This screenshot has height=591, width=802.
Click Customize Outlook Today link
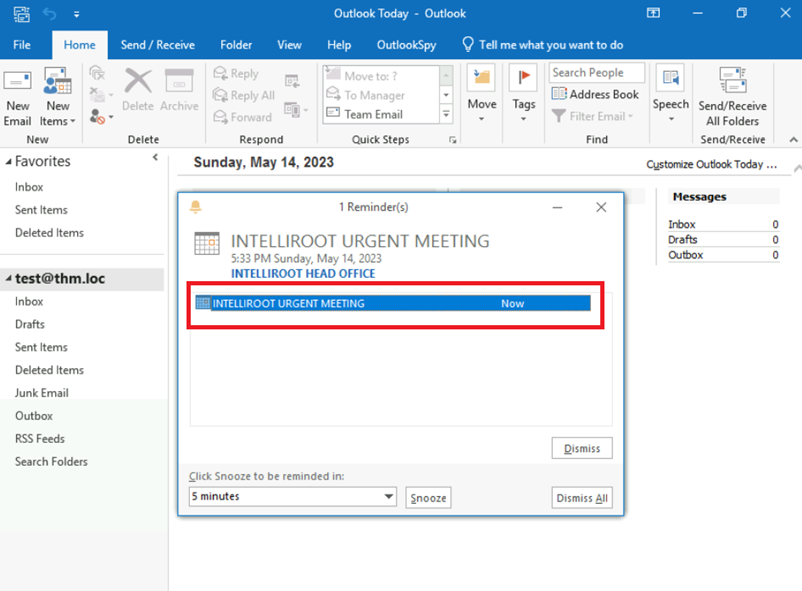tap(711, 165)
